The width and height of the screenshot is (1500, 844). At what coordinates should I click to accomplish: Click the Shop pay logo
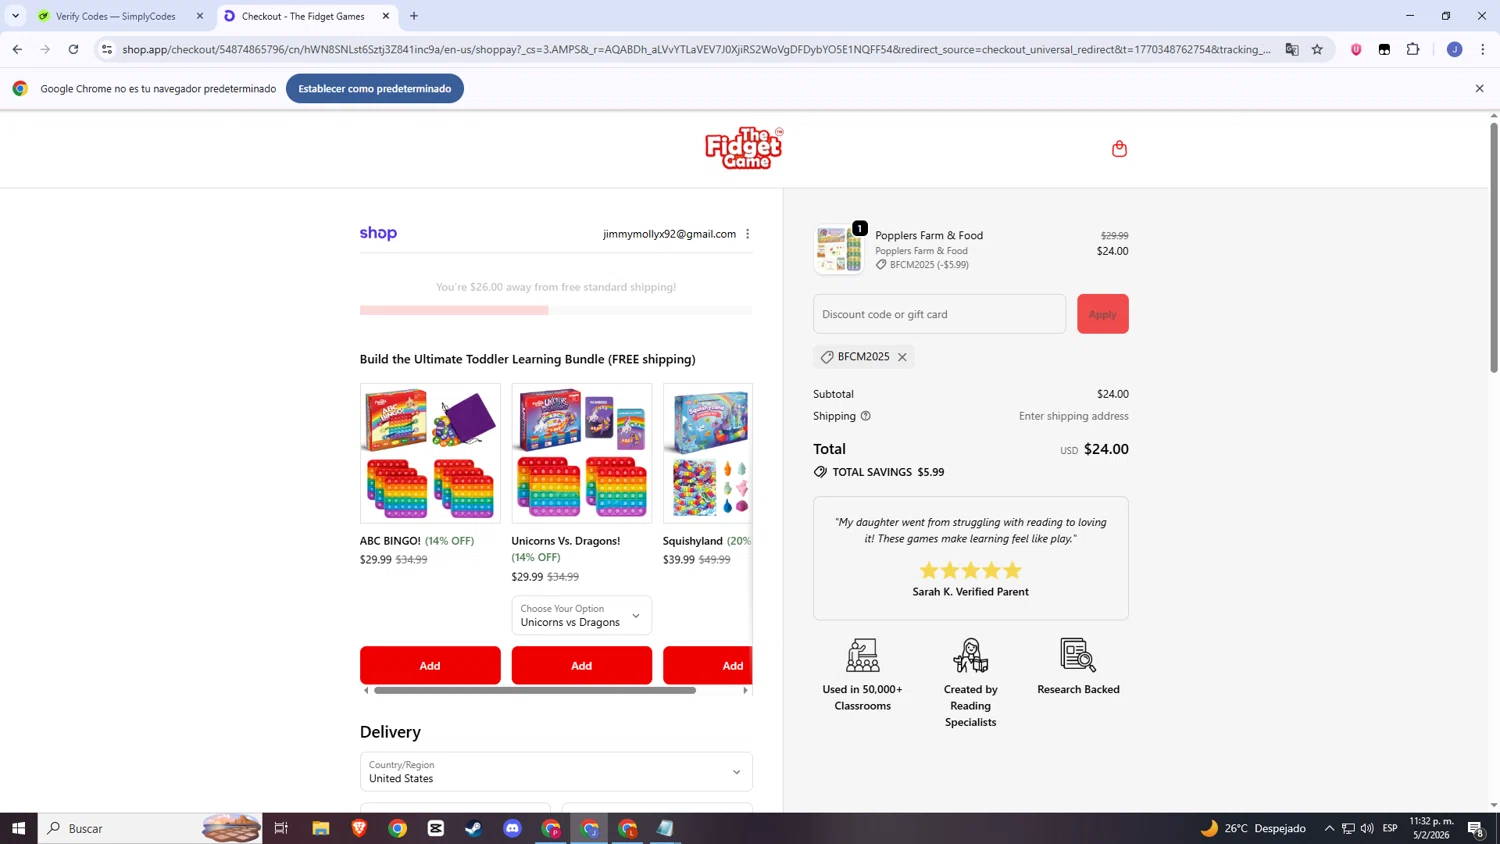[x=378, y=233]
